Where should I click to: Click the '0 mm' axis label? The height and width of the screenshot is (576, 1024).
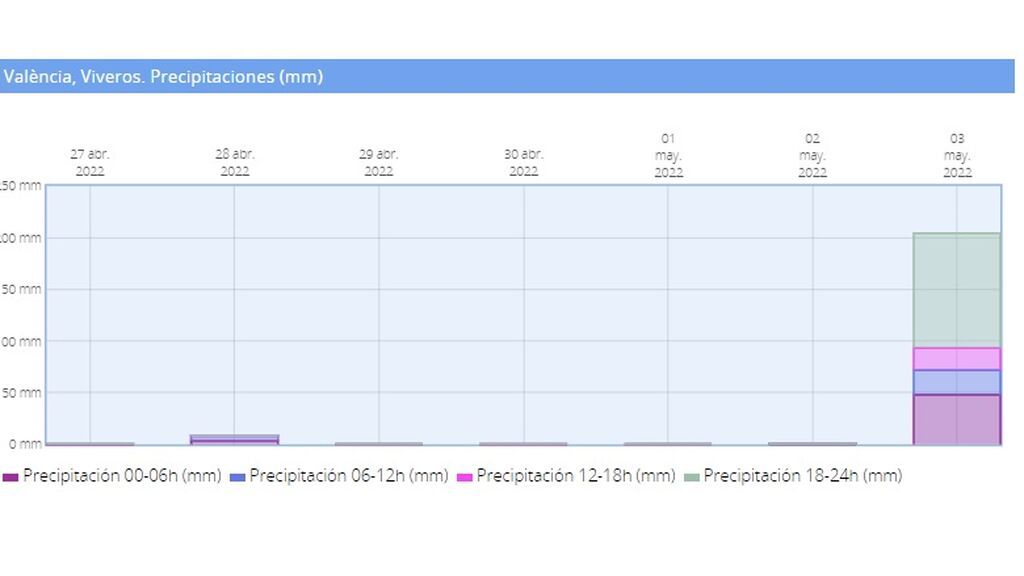pyautogui.click(x=25, y=444)
